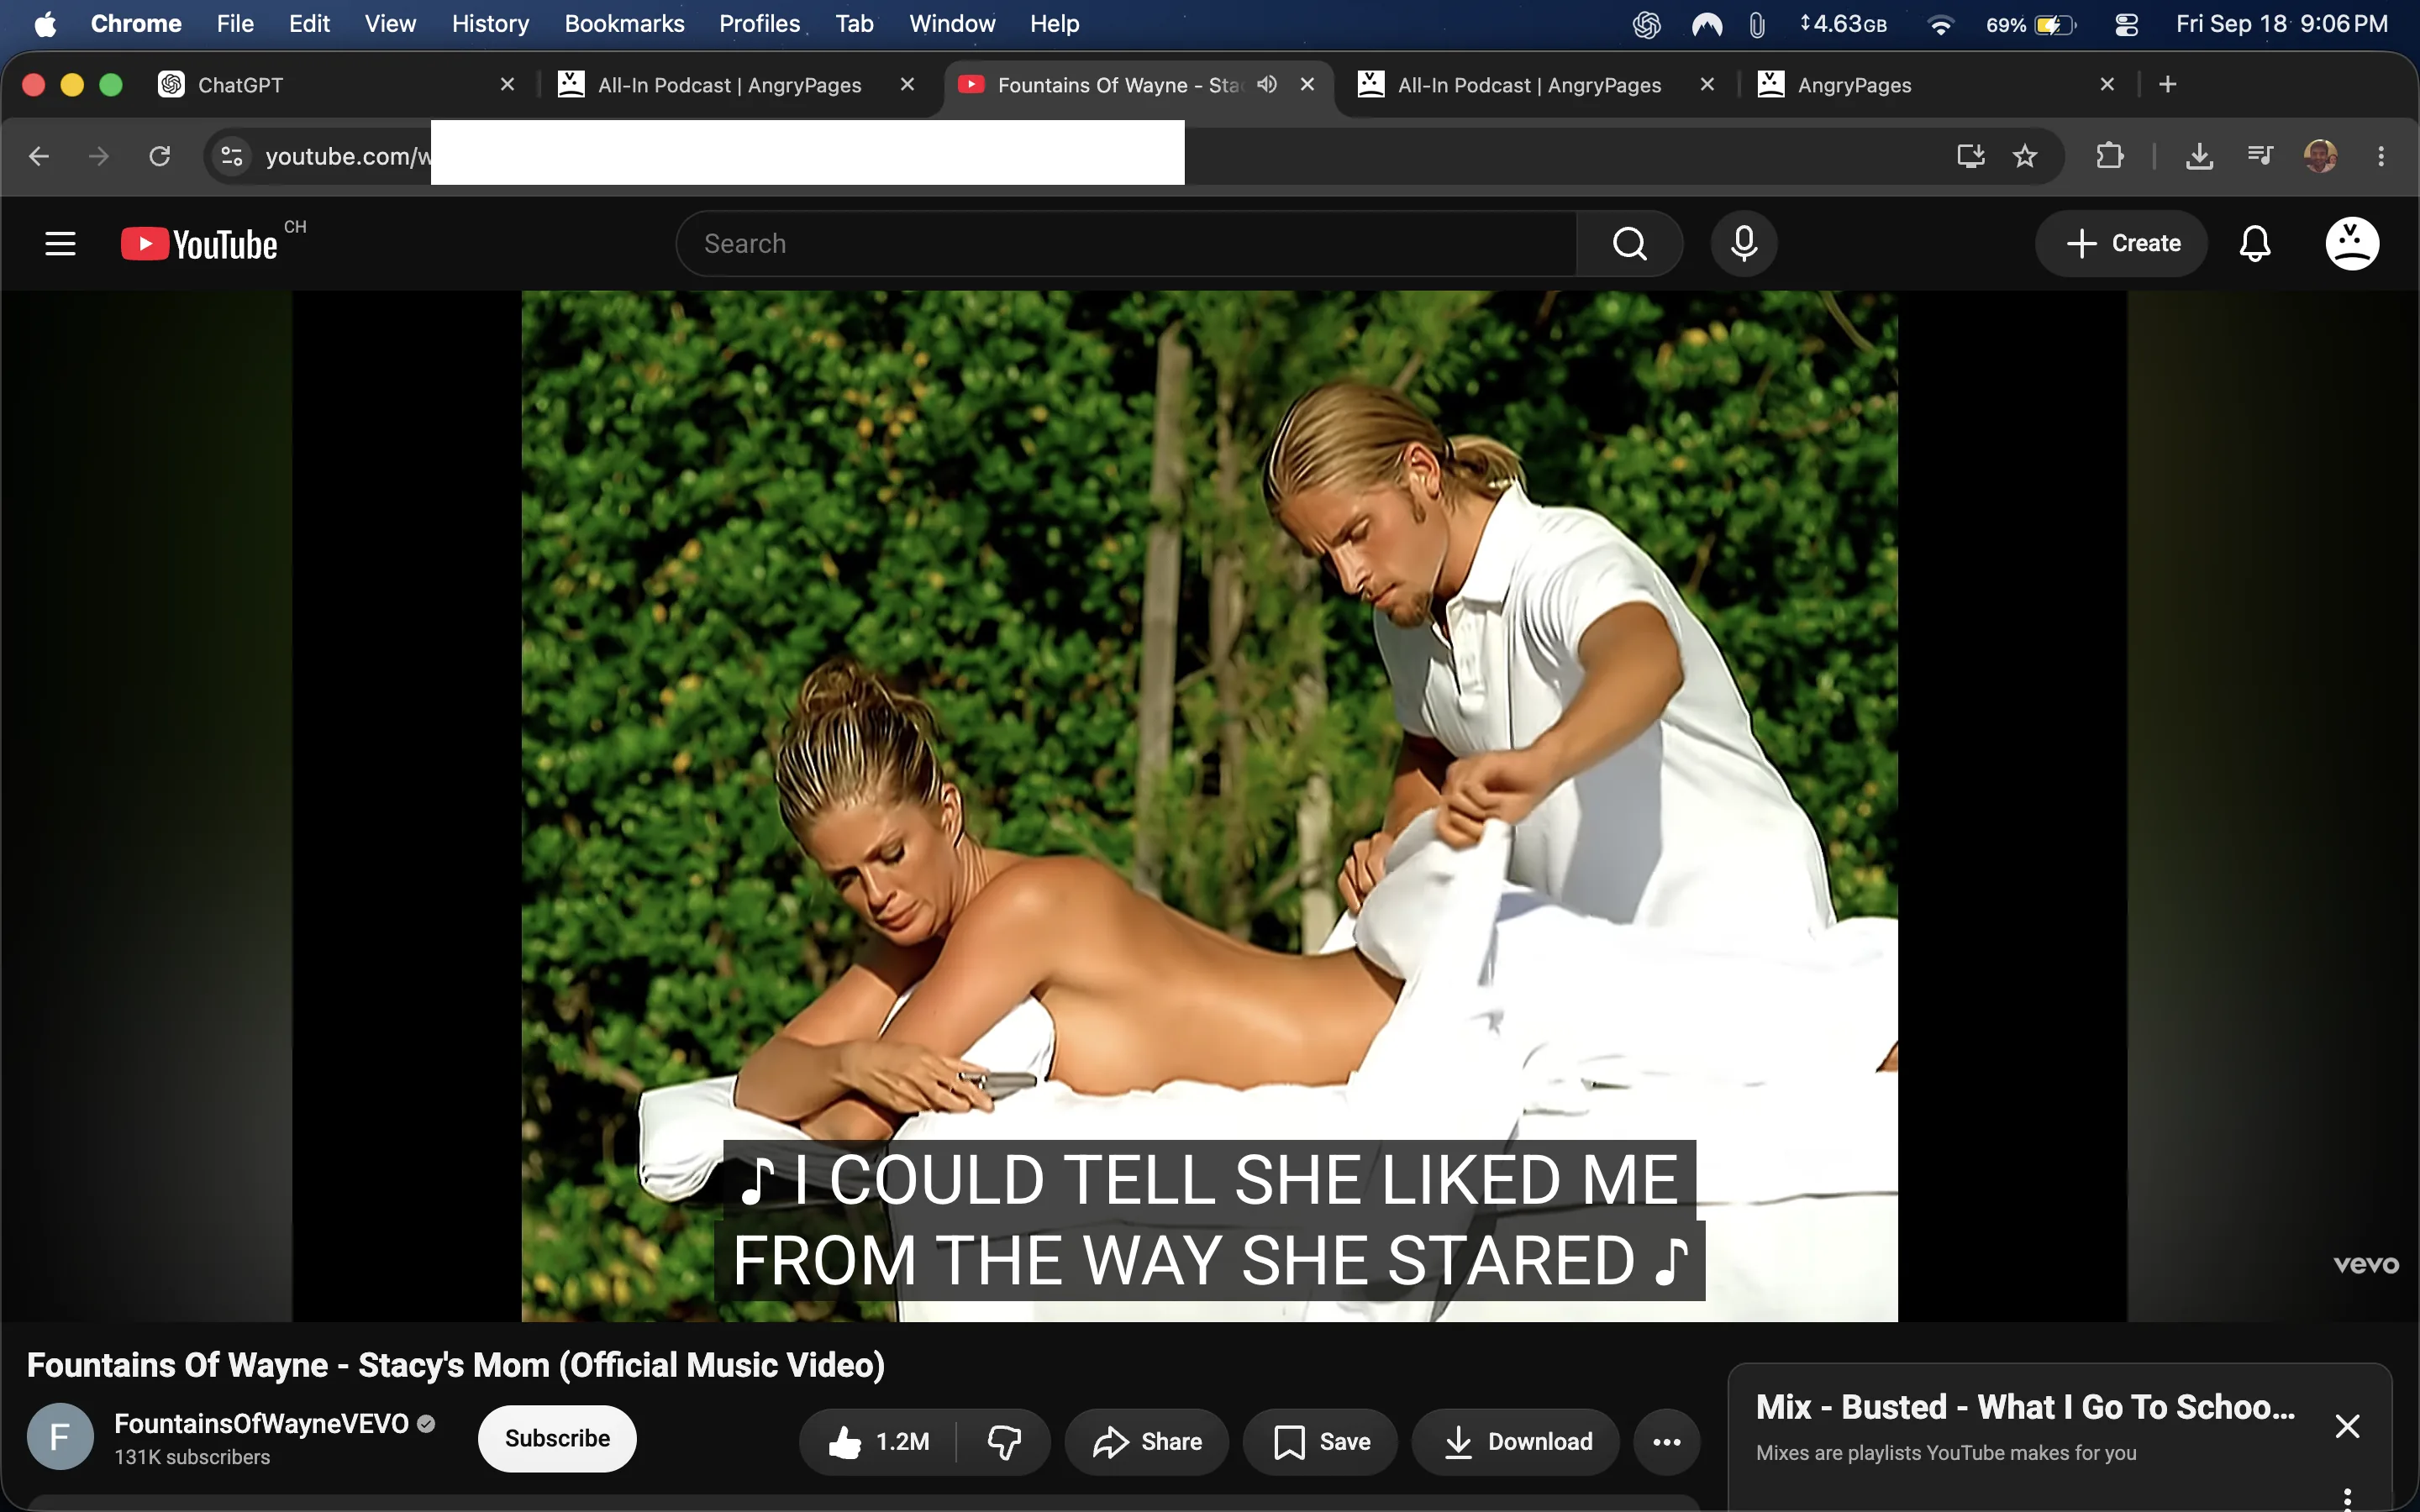Viewport: 2420px width, 1512px height.
Task: Open the Wi-Fi status menu
Action: pyautogui.click(x=1940, y=24)
